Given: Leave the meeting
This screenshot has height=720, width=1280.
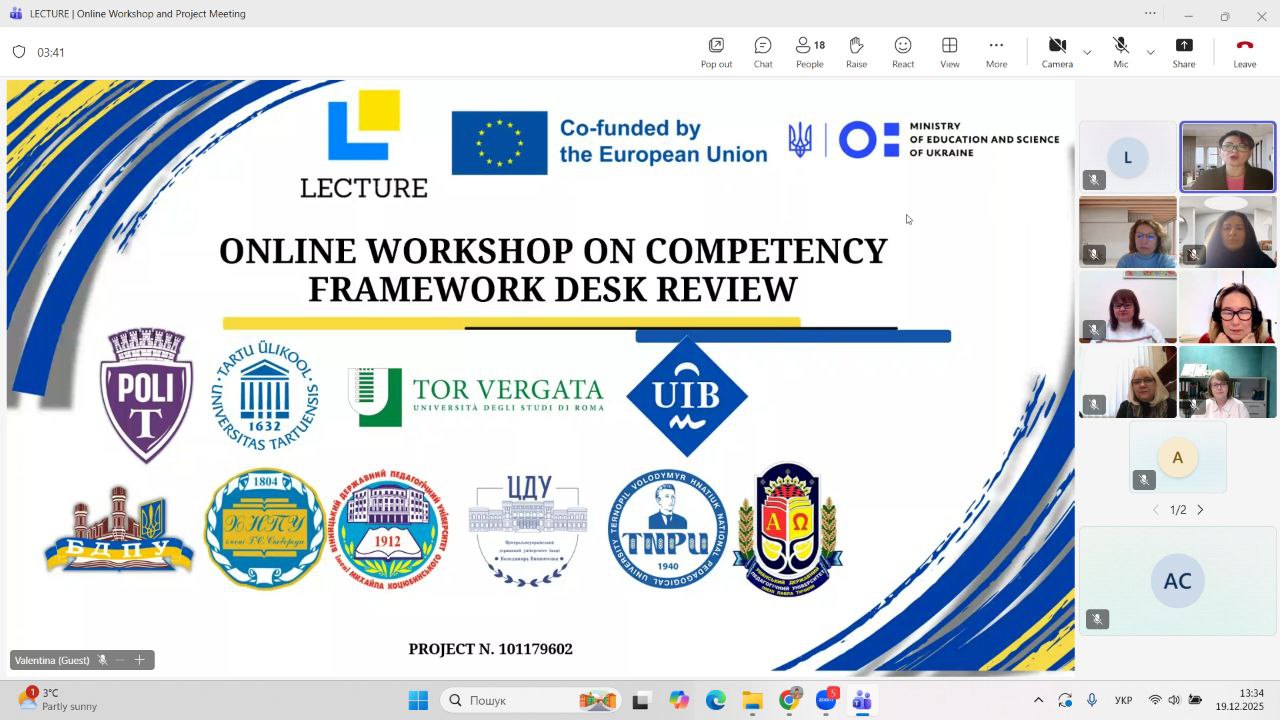Looking at the screenshot, I should [1244, 52].
